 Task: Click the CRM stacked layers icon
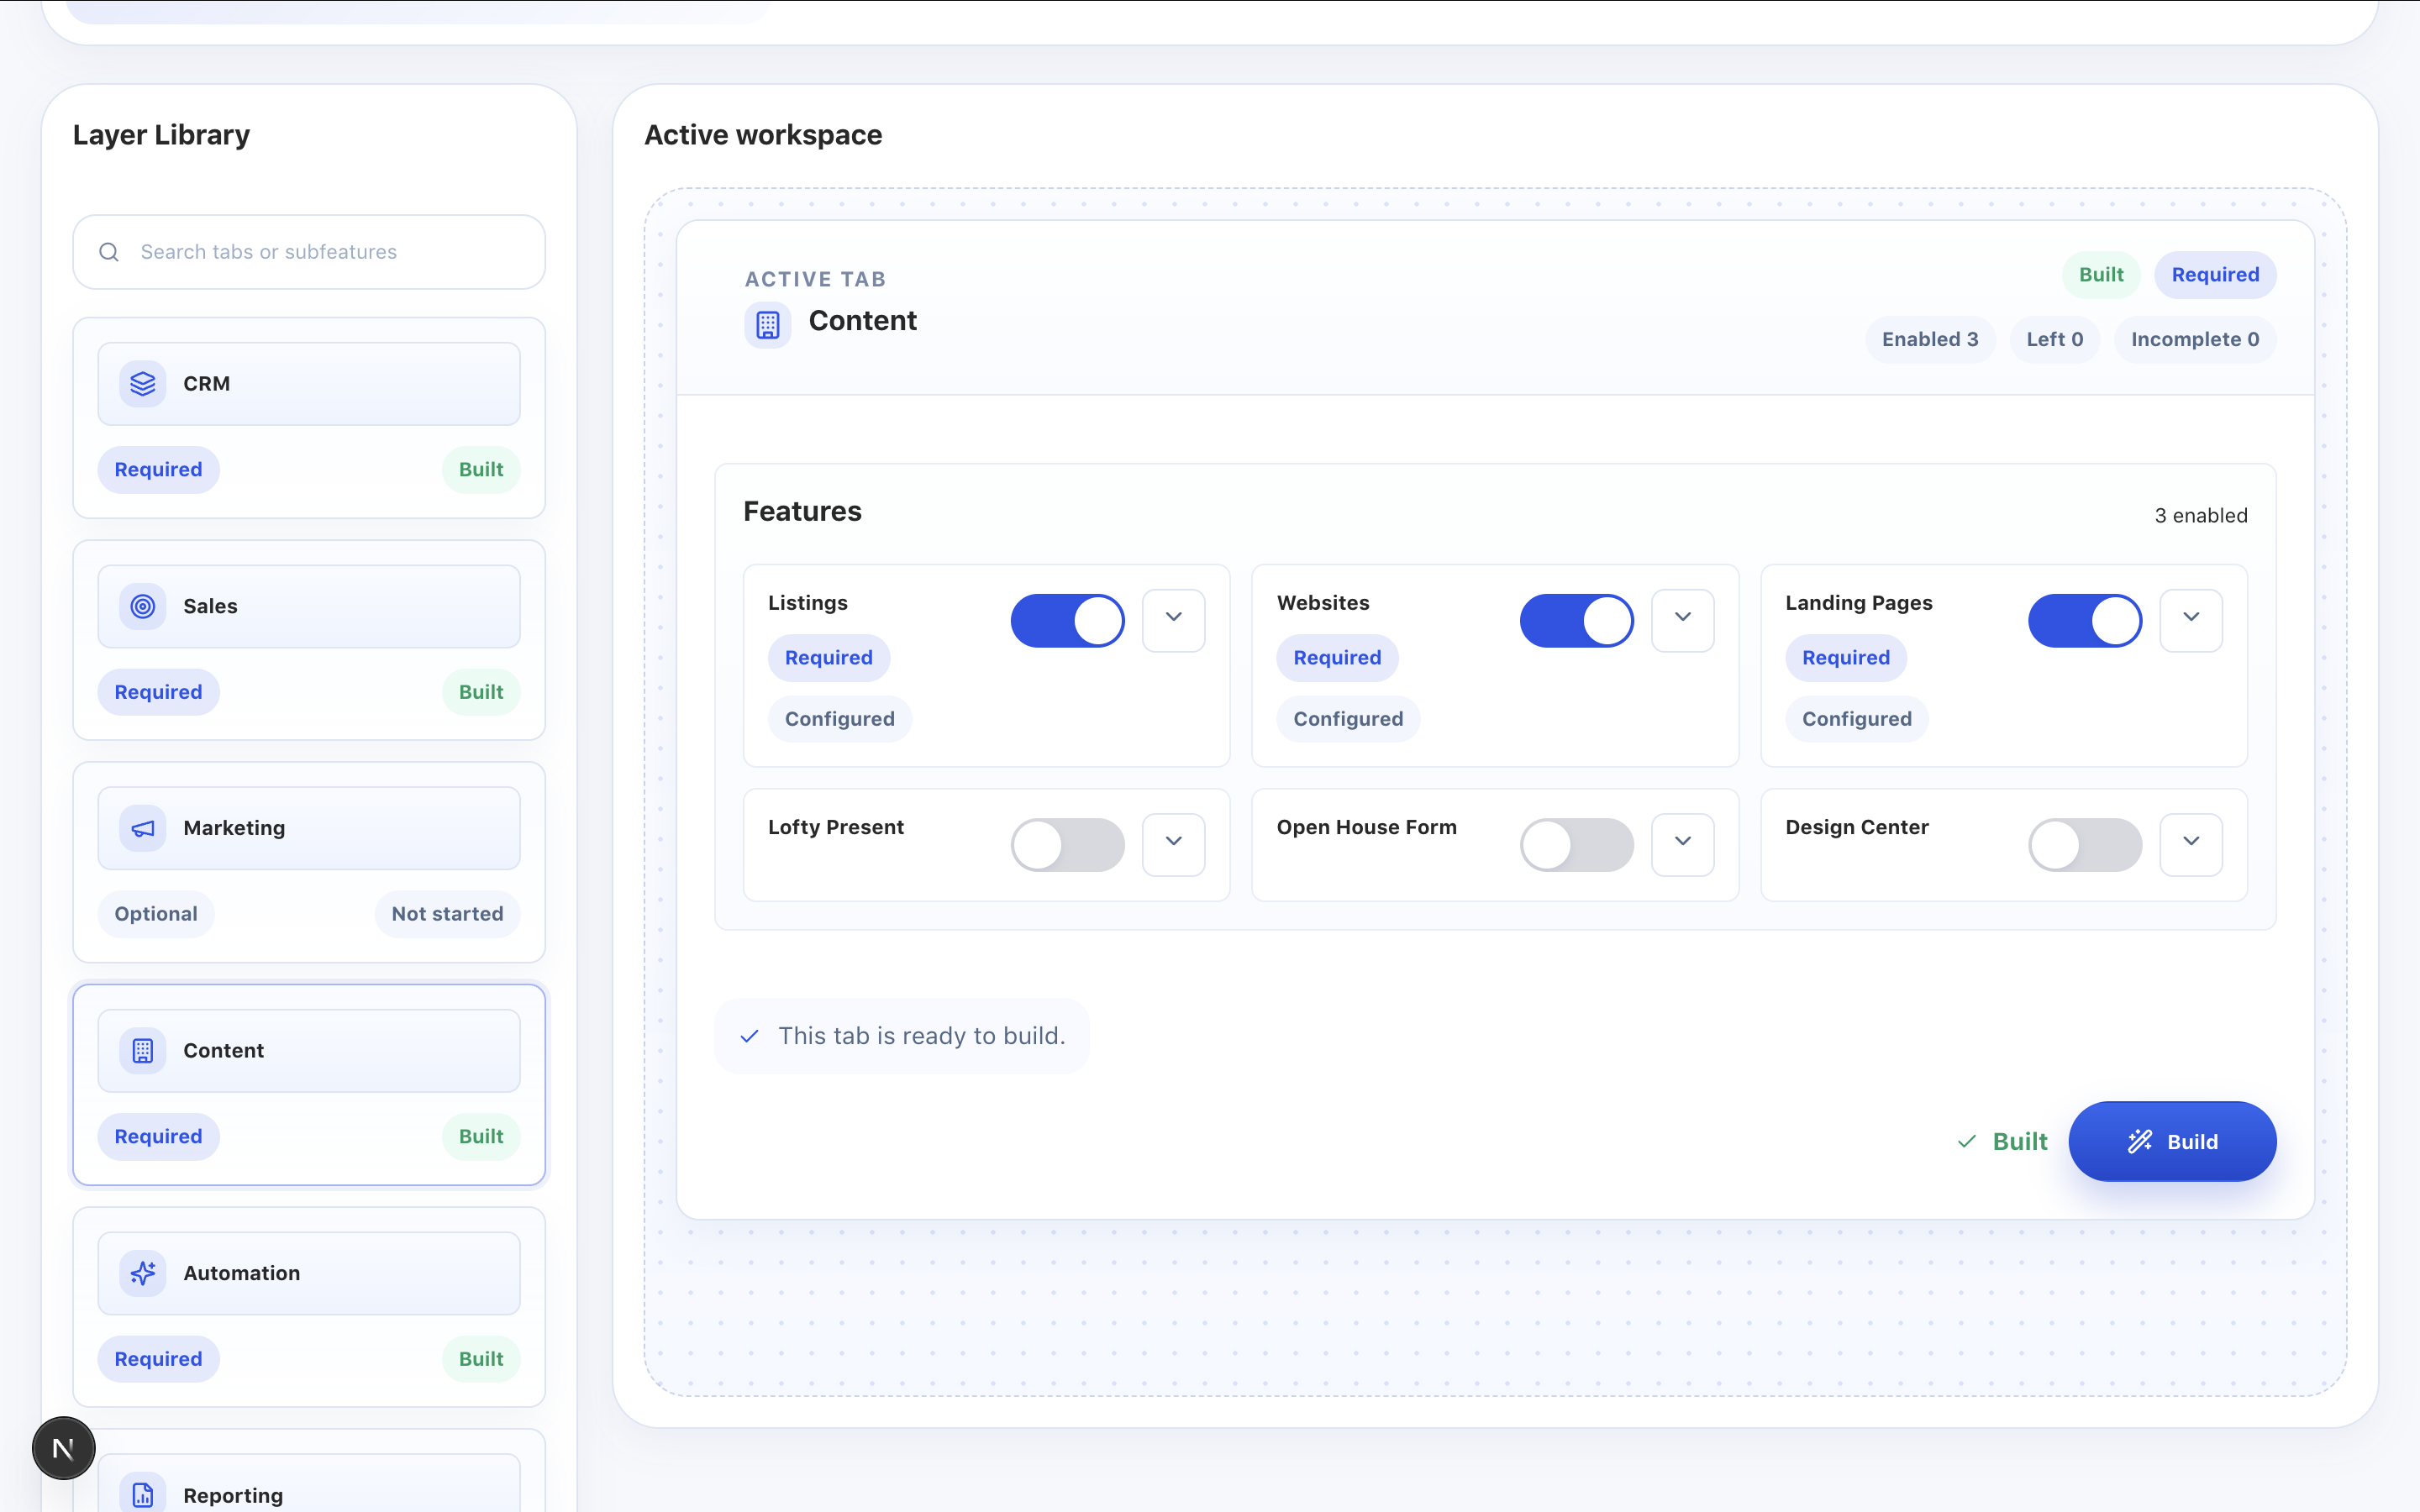143,384
